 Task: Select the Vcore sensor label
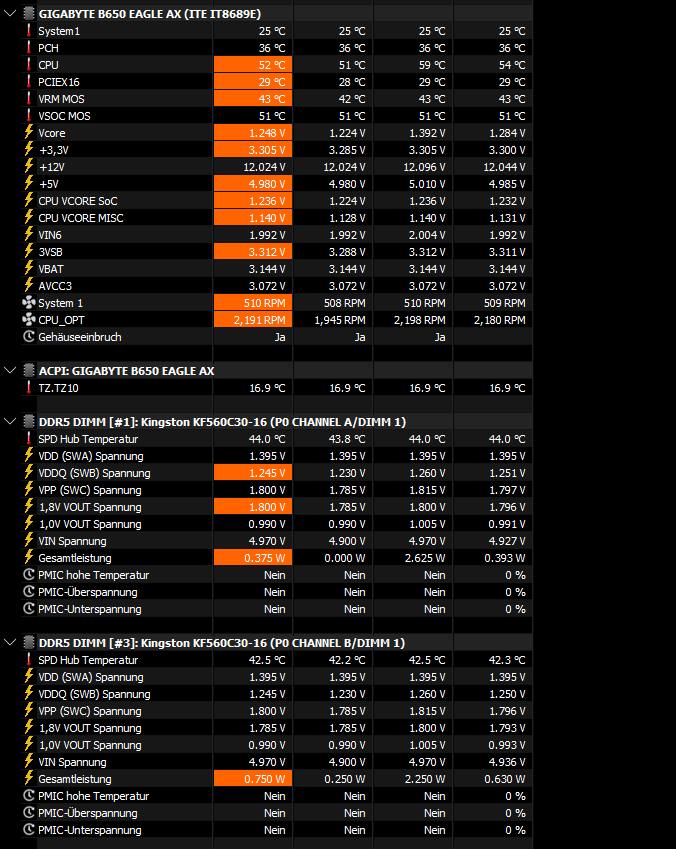tap(51, 133)
